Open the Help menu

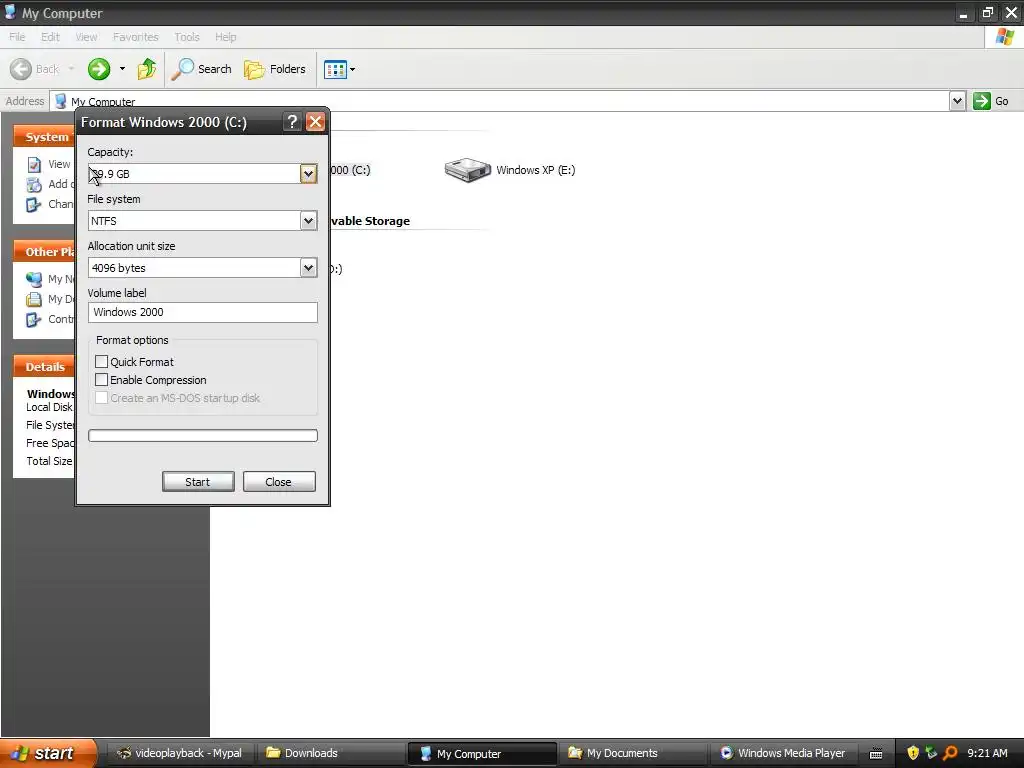(226, 37)
